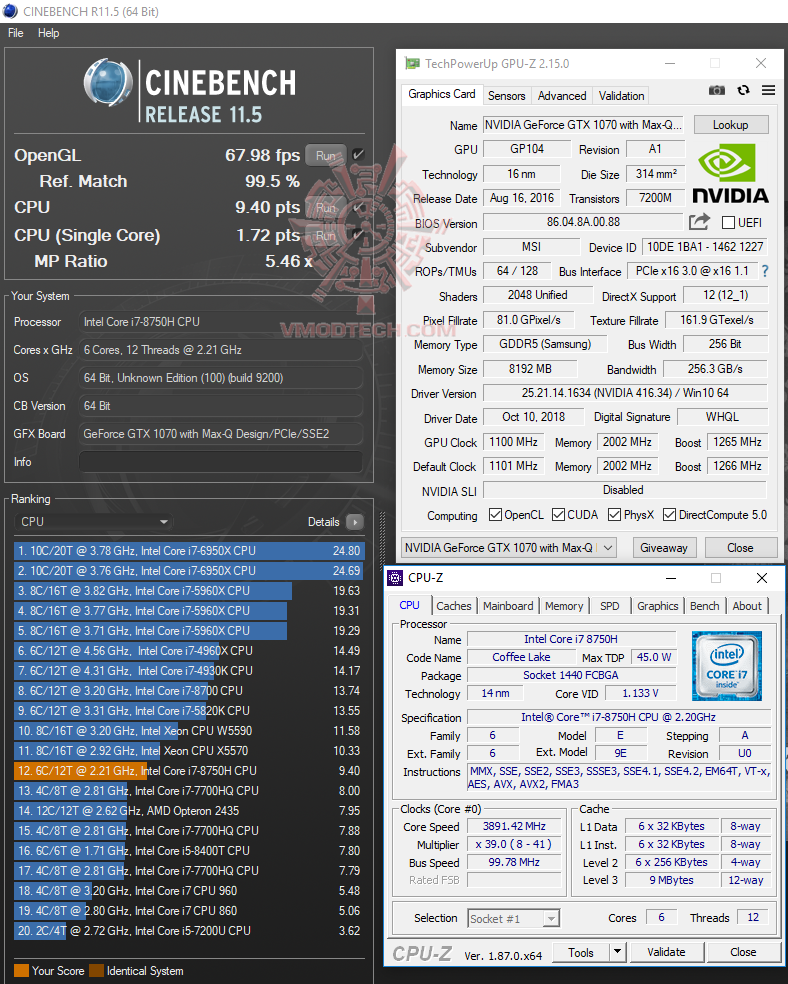The height and width of the screenshot is (984, 788).
Task: Click the GPU Name field in GPU-Z
Action: tap(583, 125)
